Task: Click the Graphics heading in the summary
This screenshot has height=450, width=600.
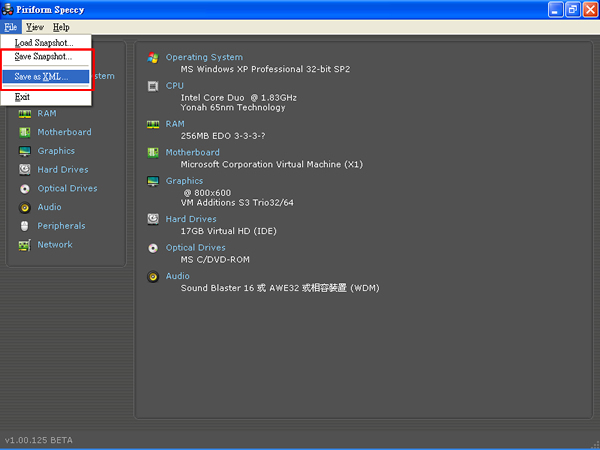Action: (x=184, y=181)
